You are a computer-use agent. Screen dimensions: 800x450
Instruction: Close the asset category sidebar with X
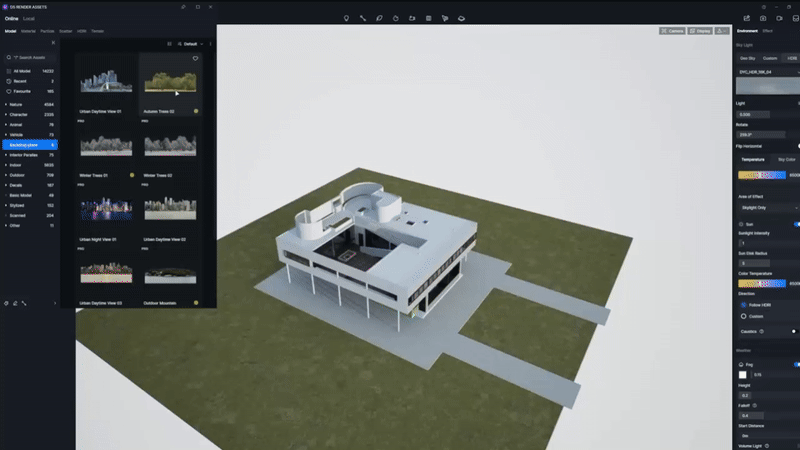click(x=53, y=43)
